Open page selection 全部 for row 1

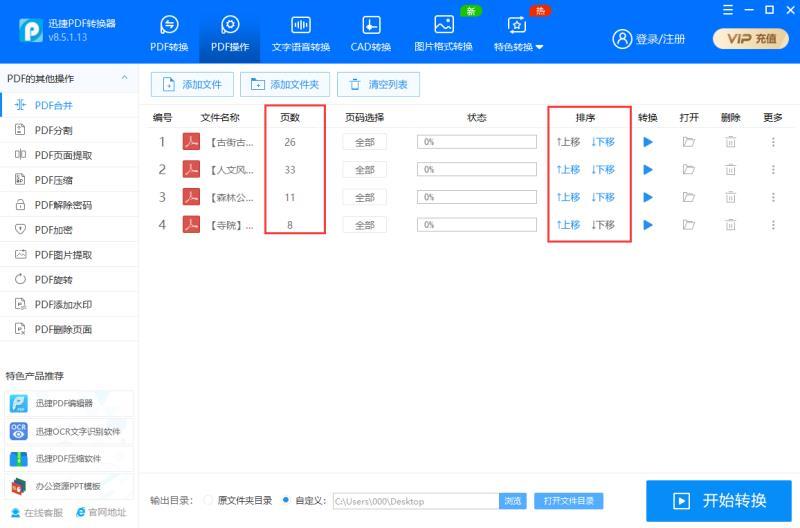coord(364,142)
